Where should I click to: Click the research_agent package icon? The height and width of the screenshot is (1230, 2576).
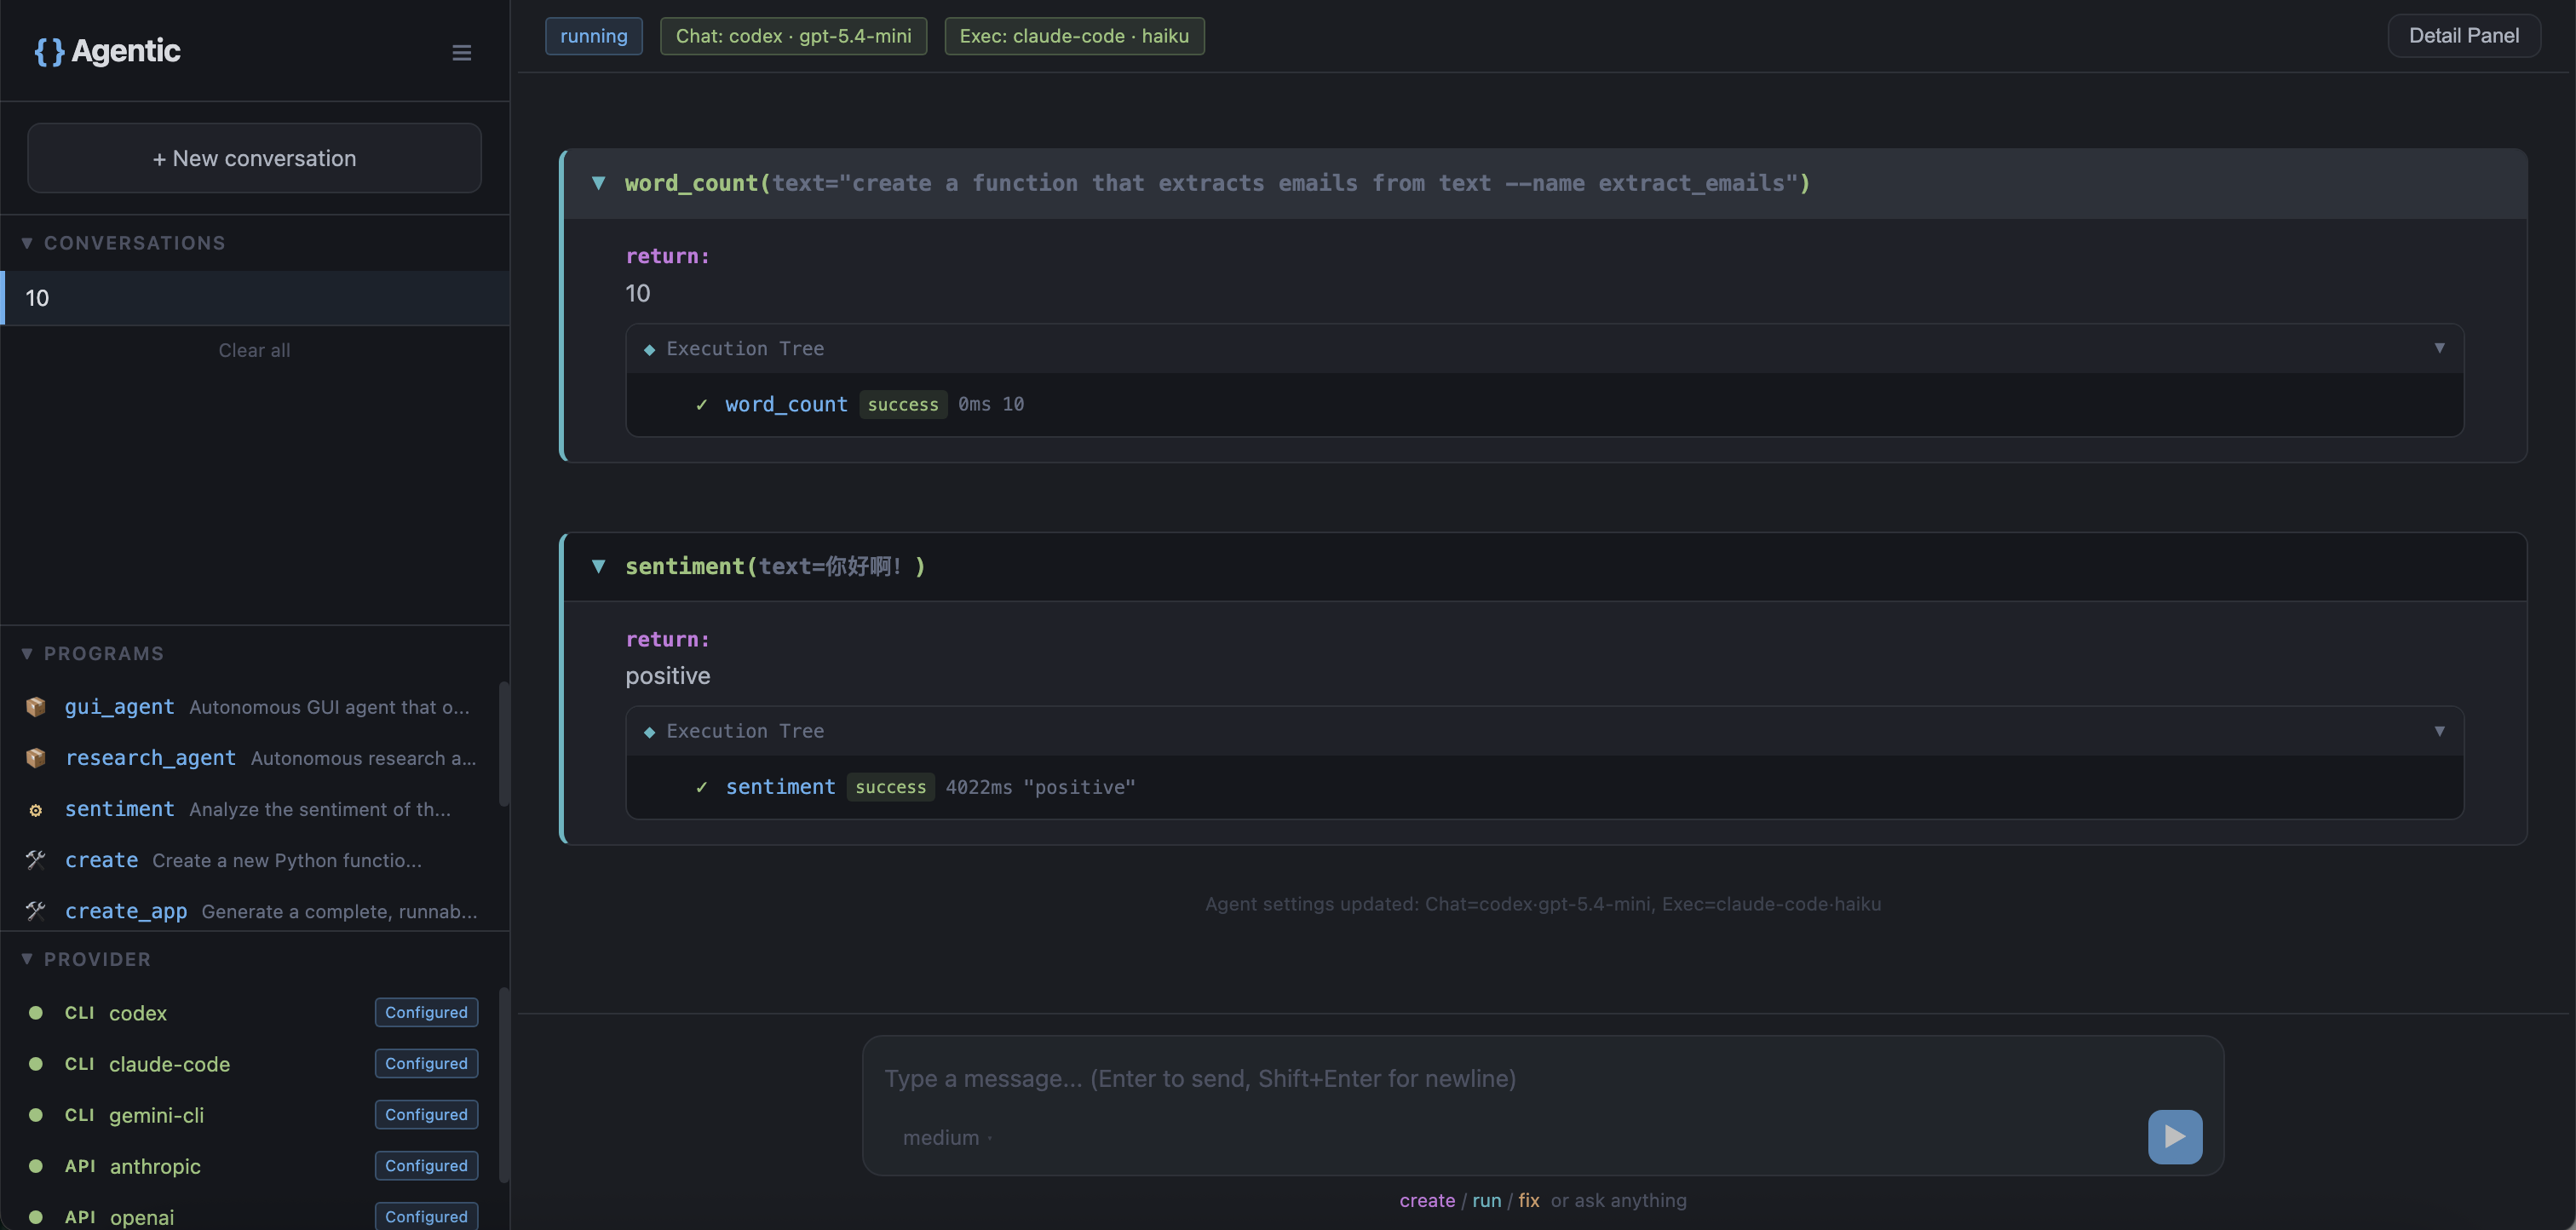(36, 758)
